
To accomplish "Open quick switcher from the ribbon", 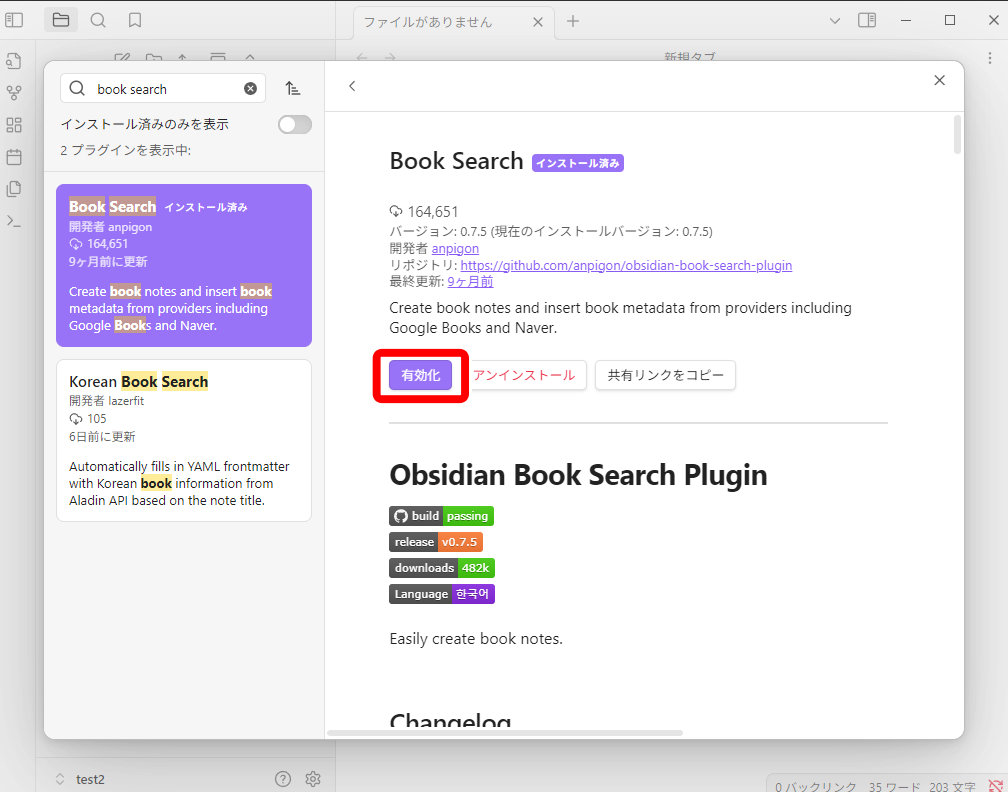I will [14, 61].
